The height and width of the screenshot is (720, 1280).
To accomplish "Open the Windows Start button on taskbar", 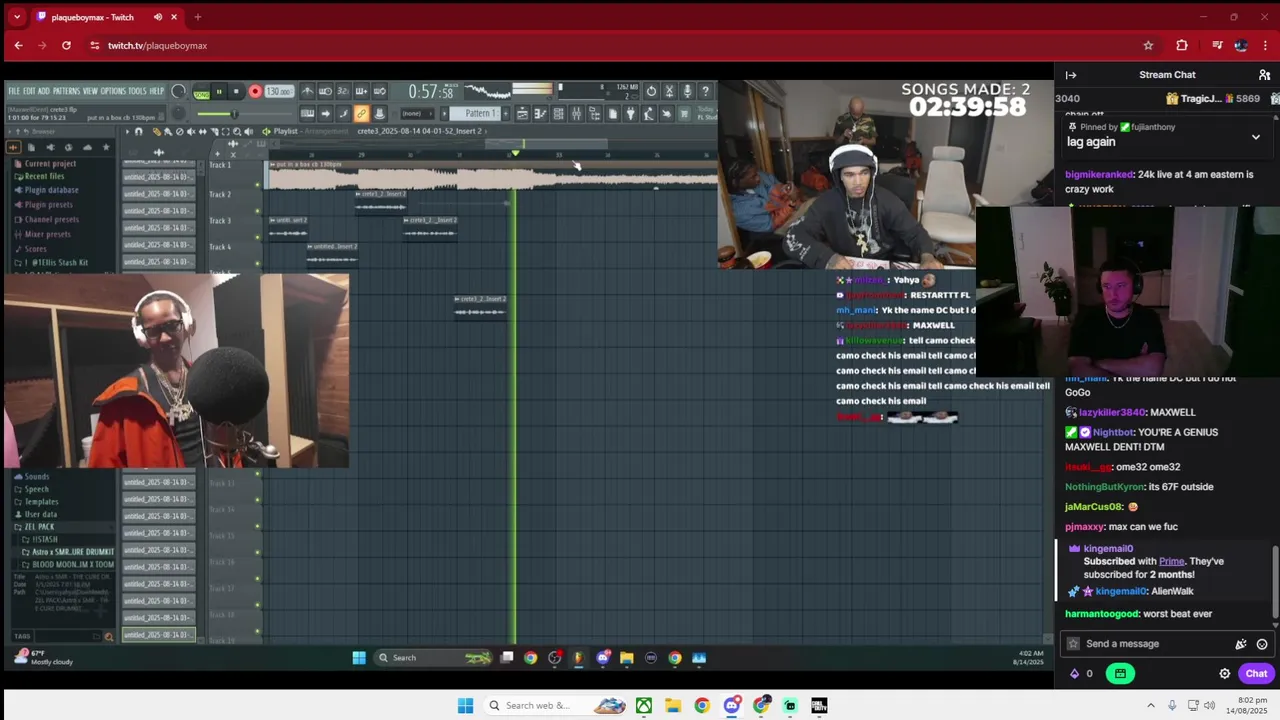I will pyautogui.click(x=465, y=705).
